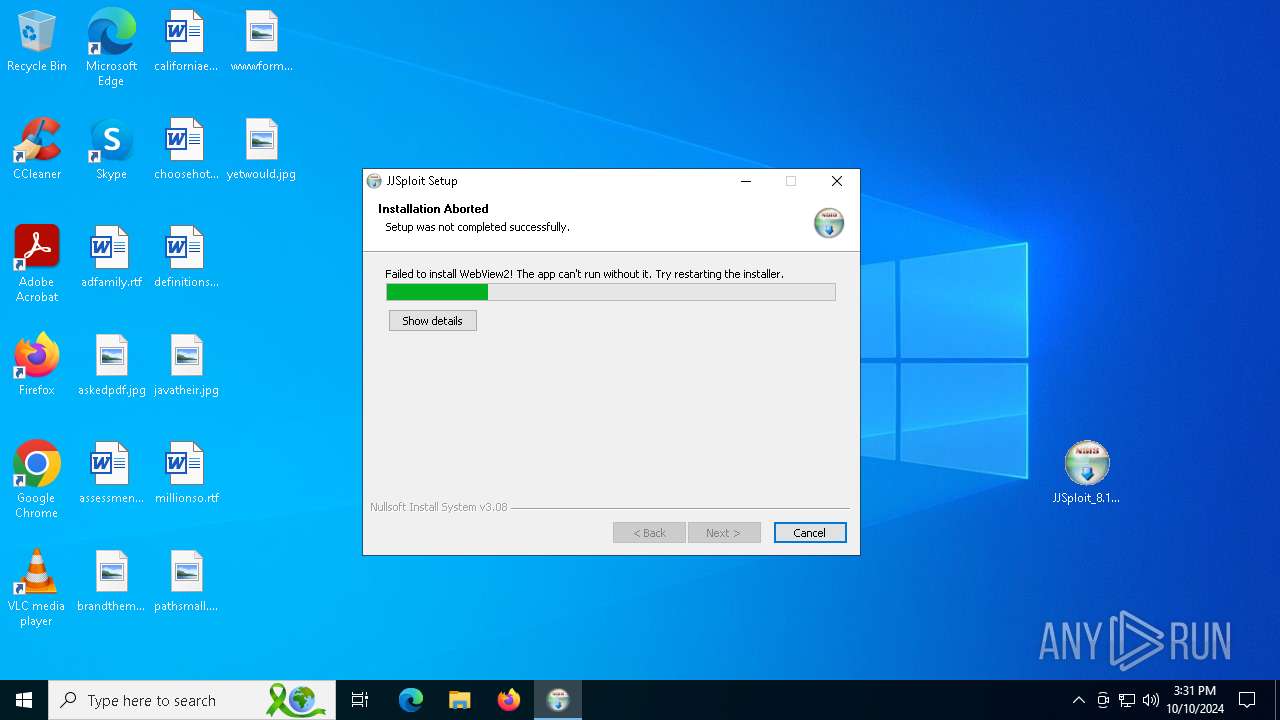Show hidden system tray icons
The height and width of the screenshot is (720, 1280).
[1078, 700]
